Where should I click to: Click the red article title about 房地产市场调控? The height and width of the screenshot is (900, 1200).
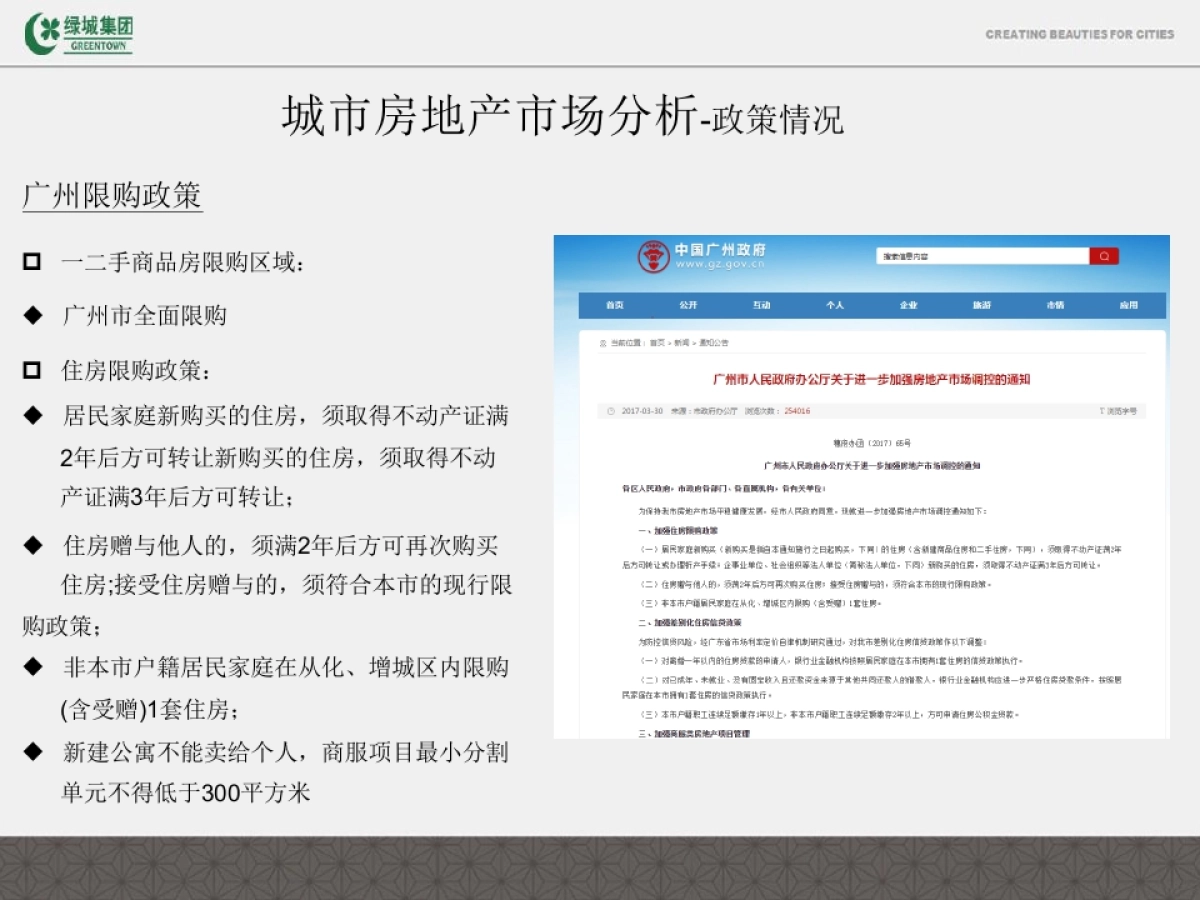(870, 380)
